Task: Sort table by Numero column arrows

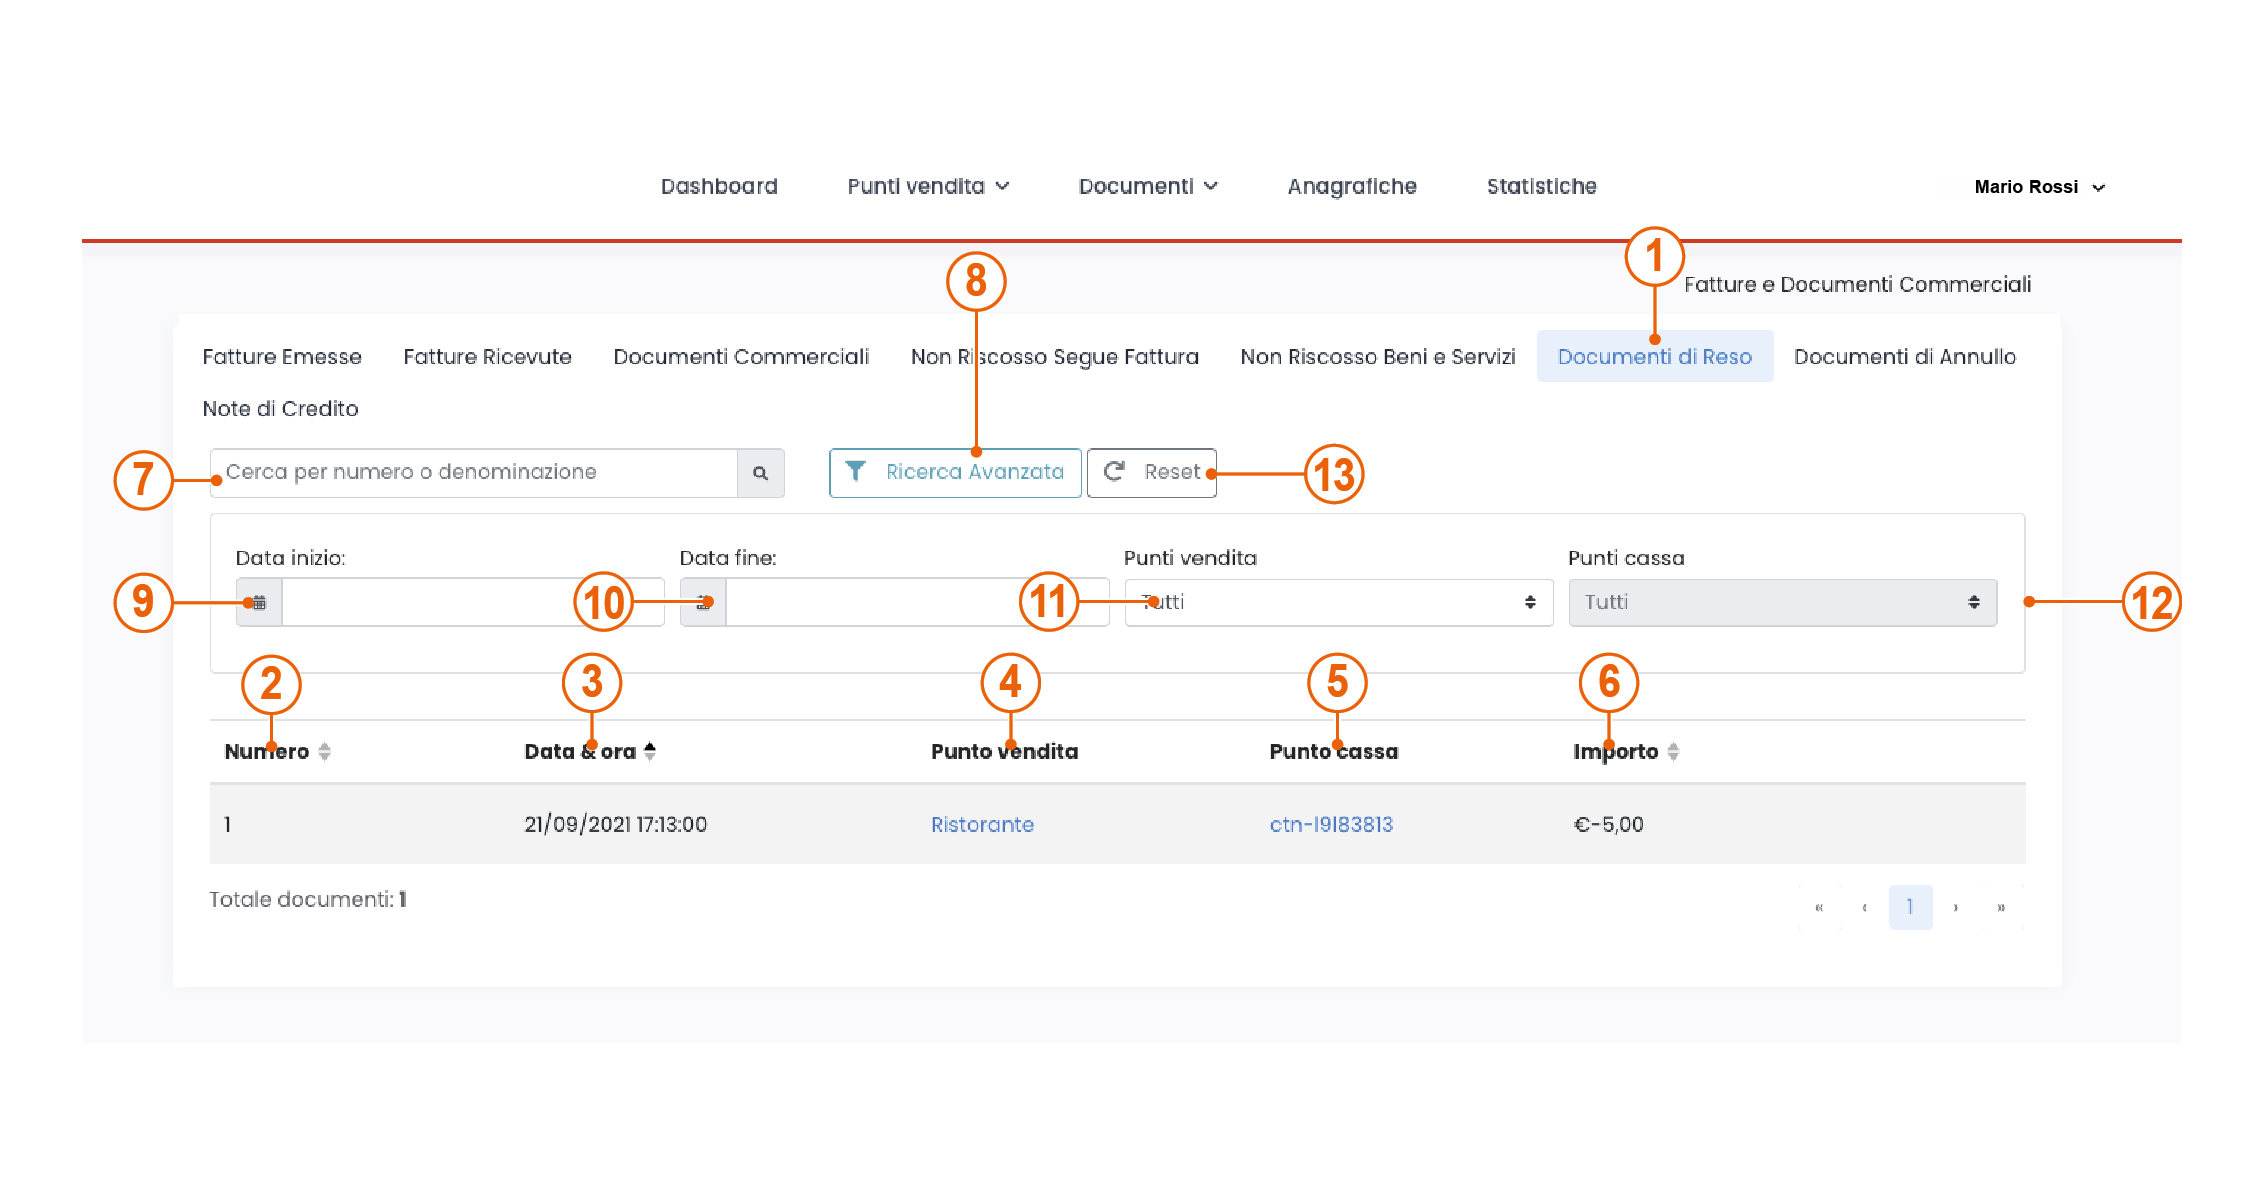Action: pos(324,752)
